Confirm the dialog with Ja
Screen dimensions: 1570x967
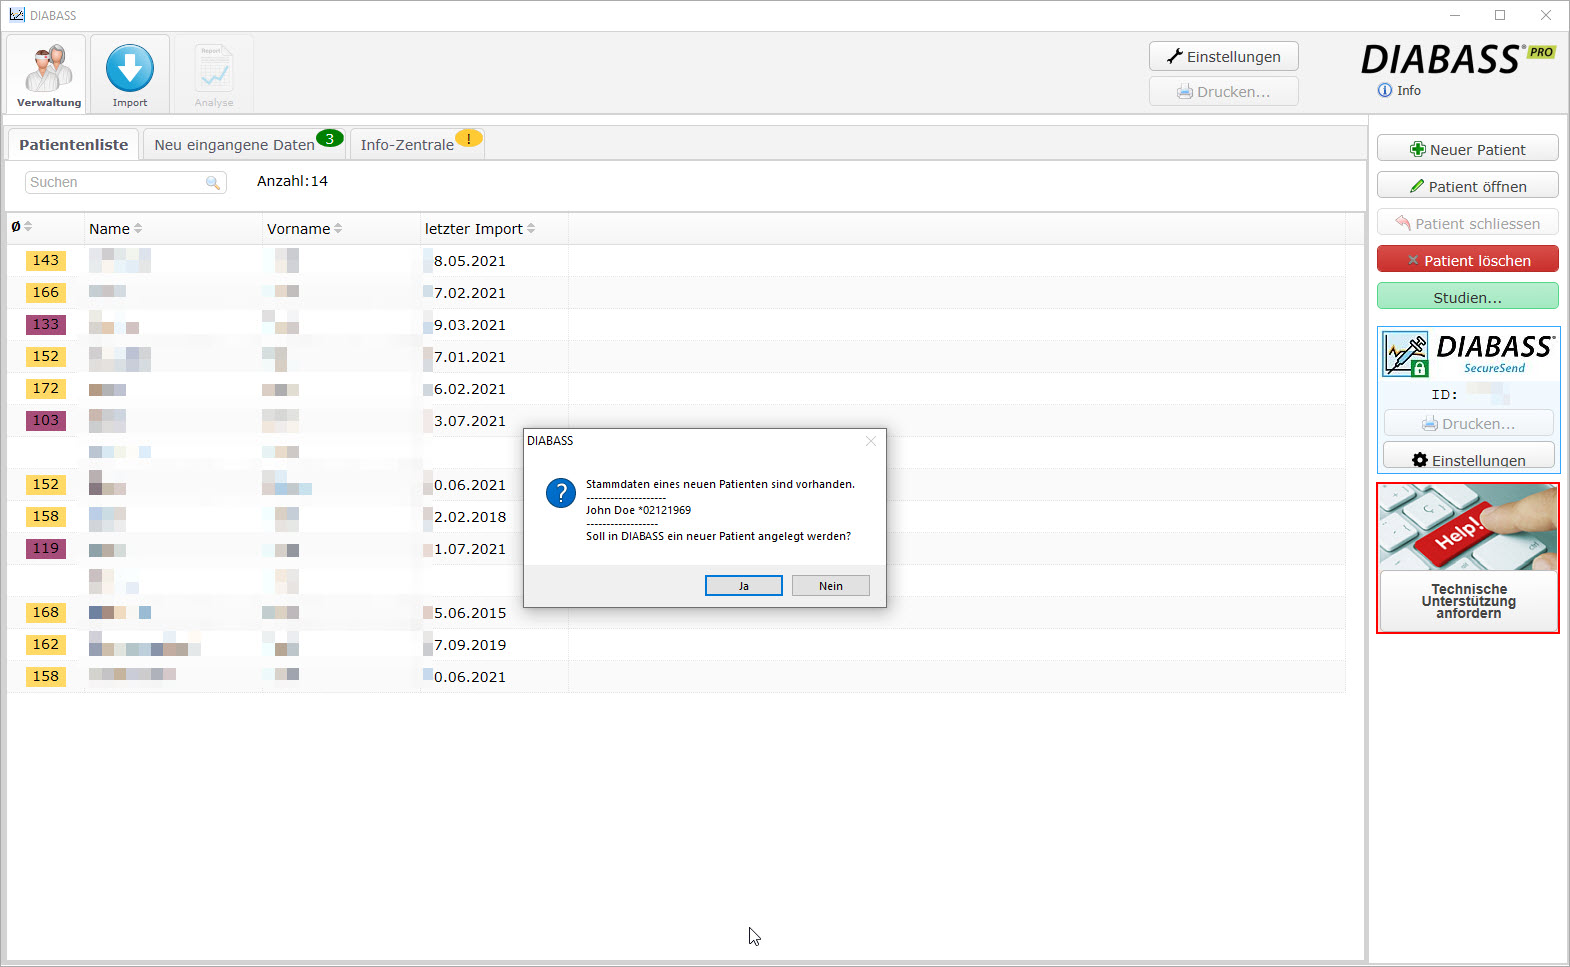tap(744, 586)
